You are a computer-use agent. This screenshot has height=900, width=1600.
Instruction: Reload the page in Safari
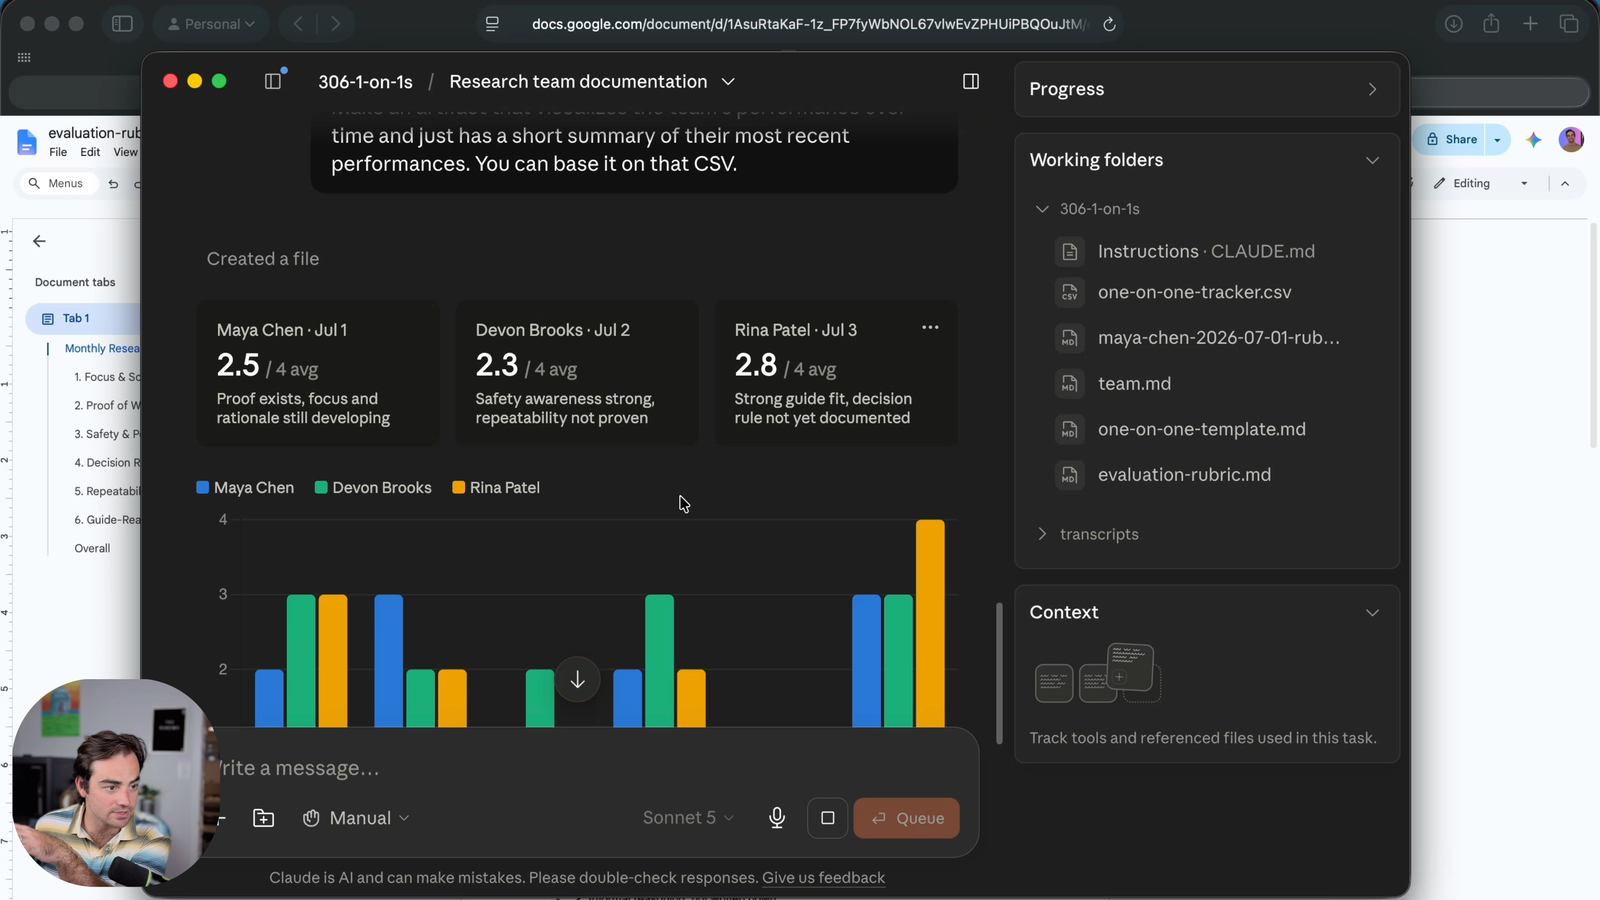tap(1109, 24)
